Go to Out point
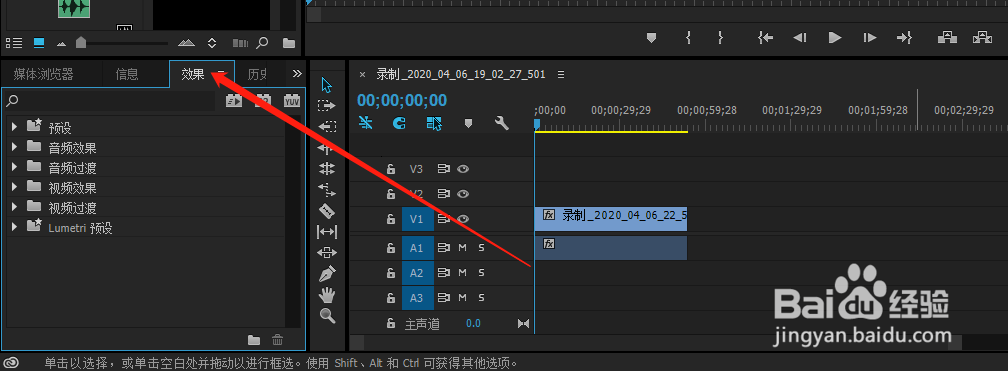 tap(904, 38)
